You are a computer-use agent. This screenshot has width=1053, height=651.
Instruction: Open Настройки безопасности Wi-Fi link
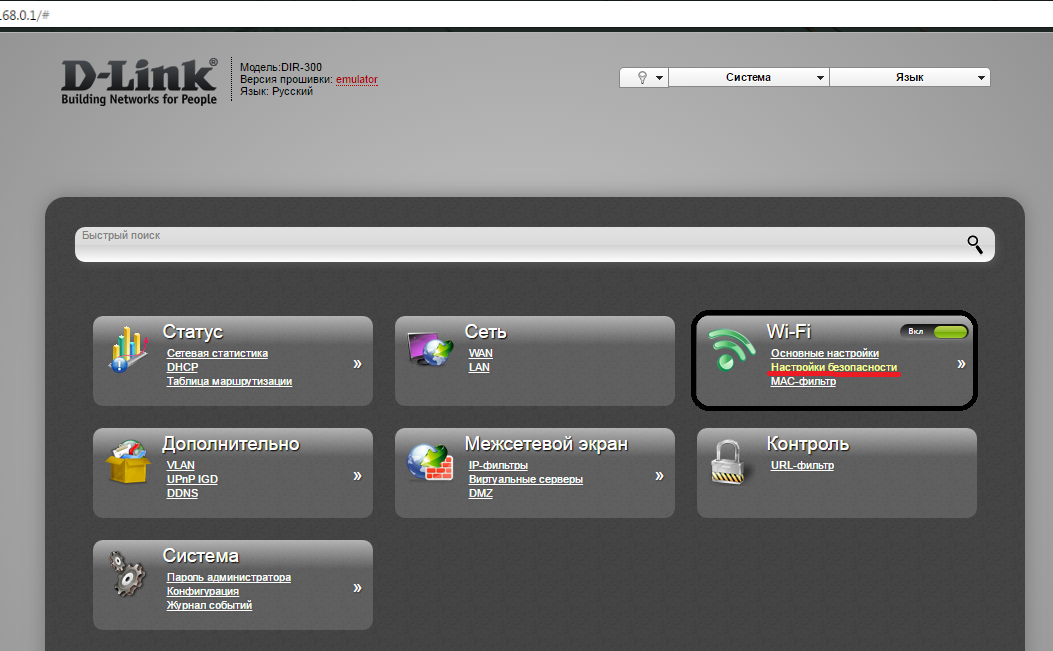(833, 368)
